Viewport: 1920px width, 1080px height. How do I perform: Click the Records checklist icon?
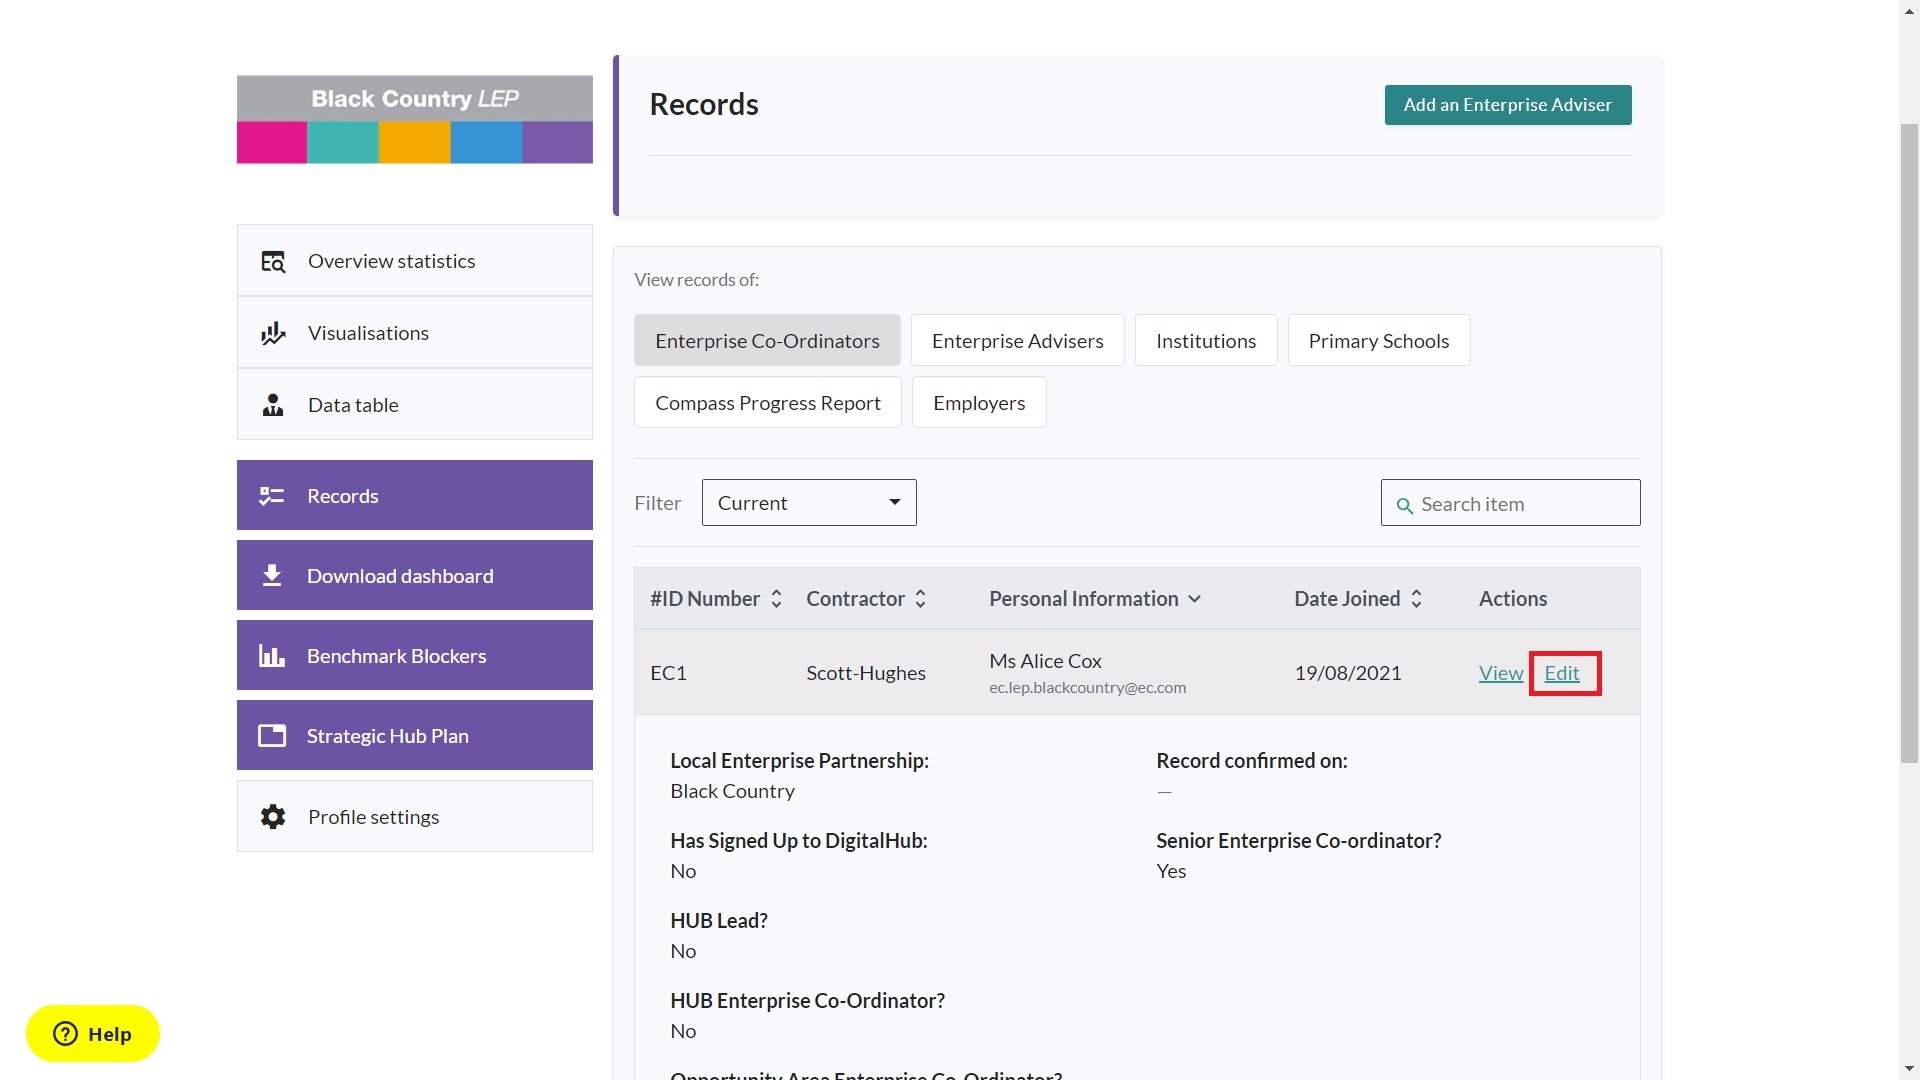pyautogui.click(x=272, y=496)
